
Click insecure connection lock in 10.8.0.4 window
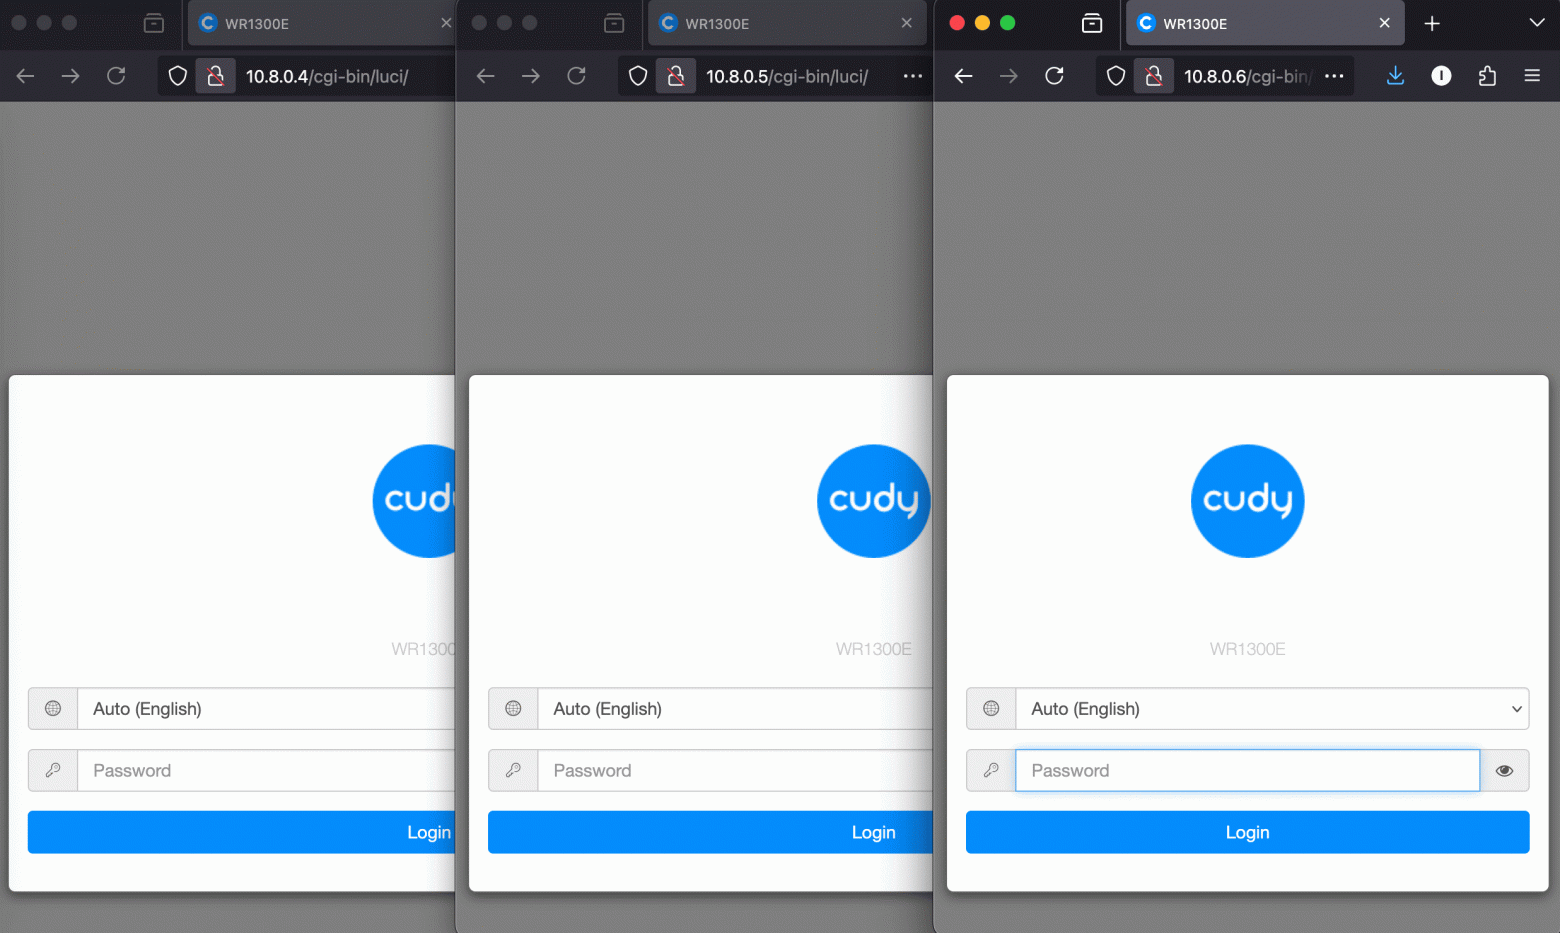(215, 76)
